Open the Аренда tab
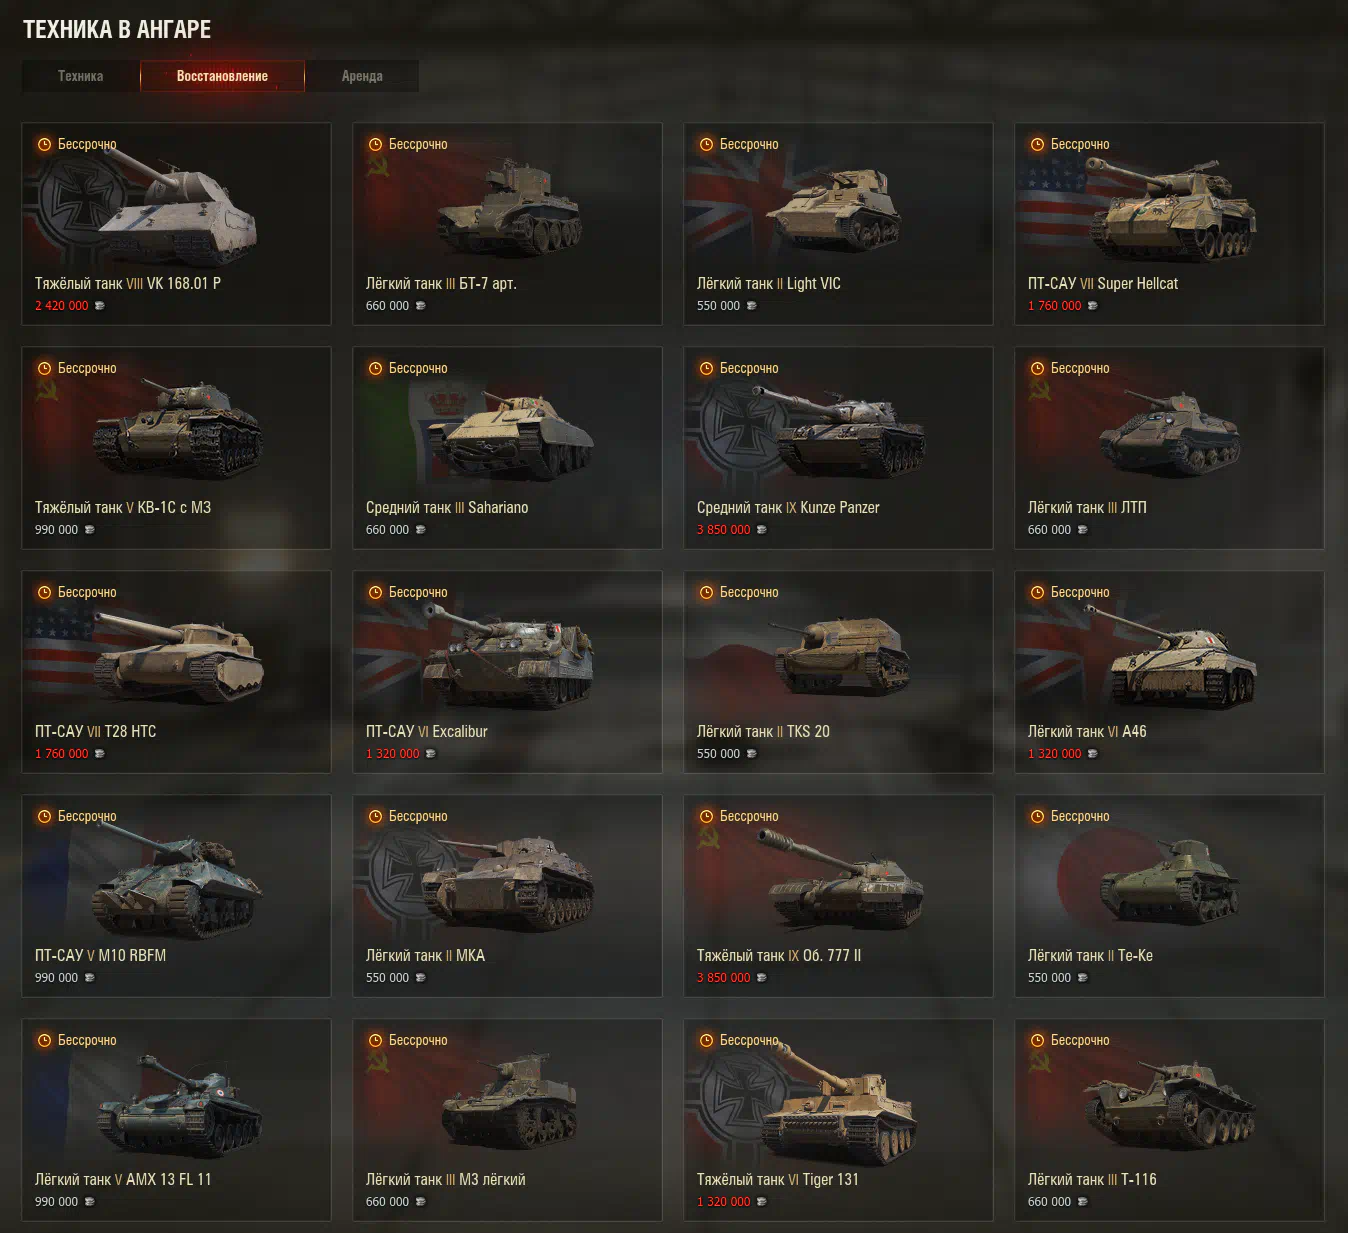This screenshot has height=1233, width=1348. 362,76
